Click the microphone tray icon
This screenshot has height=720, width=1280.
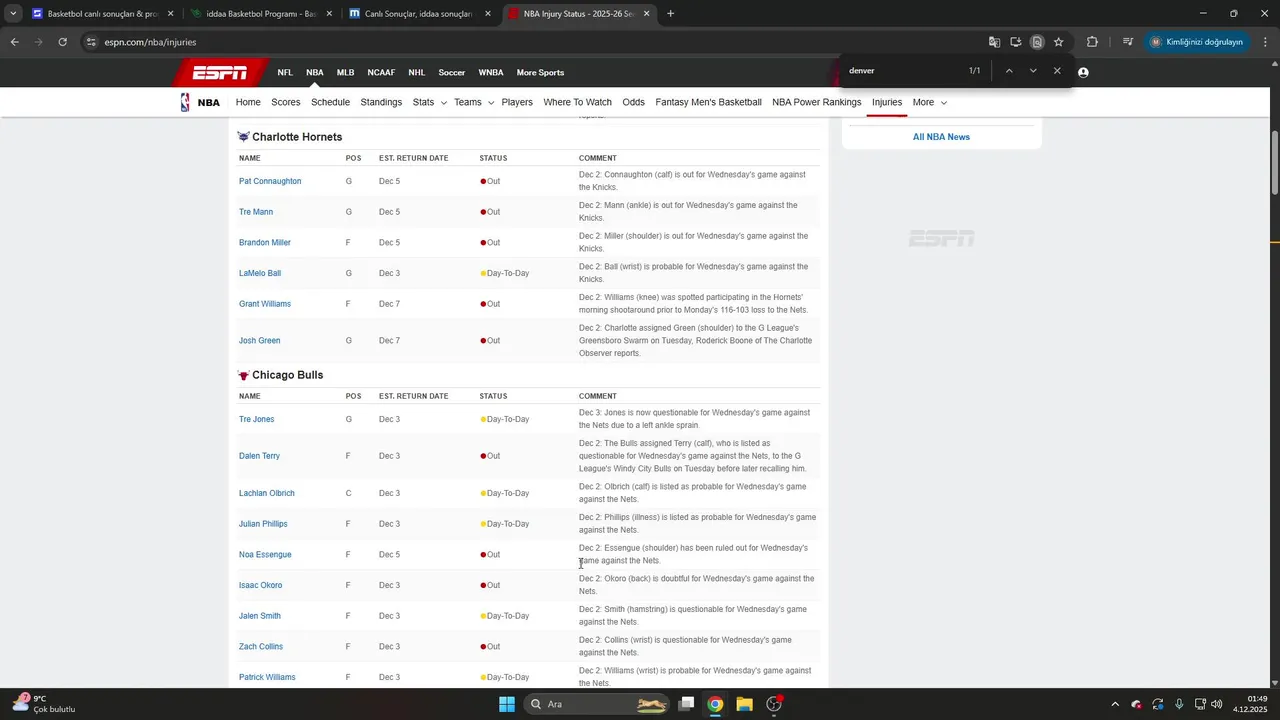(x=1179, y=704)
